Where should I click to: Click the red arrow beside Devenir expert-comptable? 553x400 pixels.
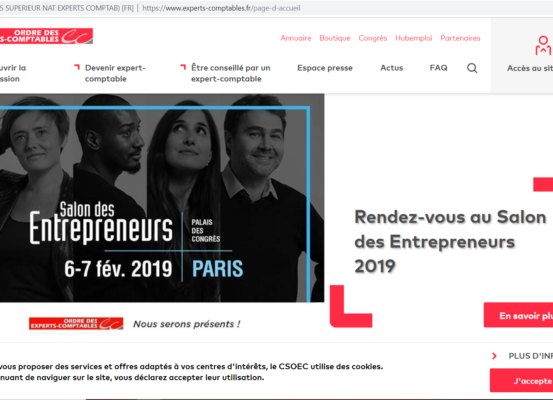point(77,67)
